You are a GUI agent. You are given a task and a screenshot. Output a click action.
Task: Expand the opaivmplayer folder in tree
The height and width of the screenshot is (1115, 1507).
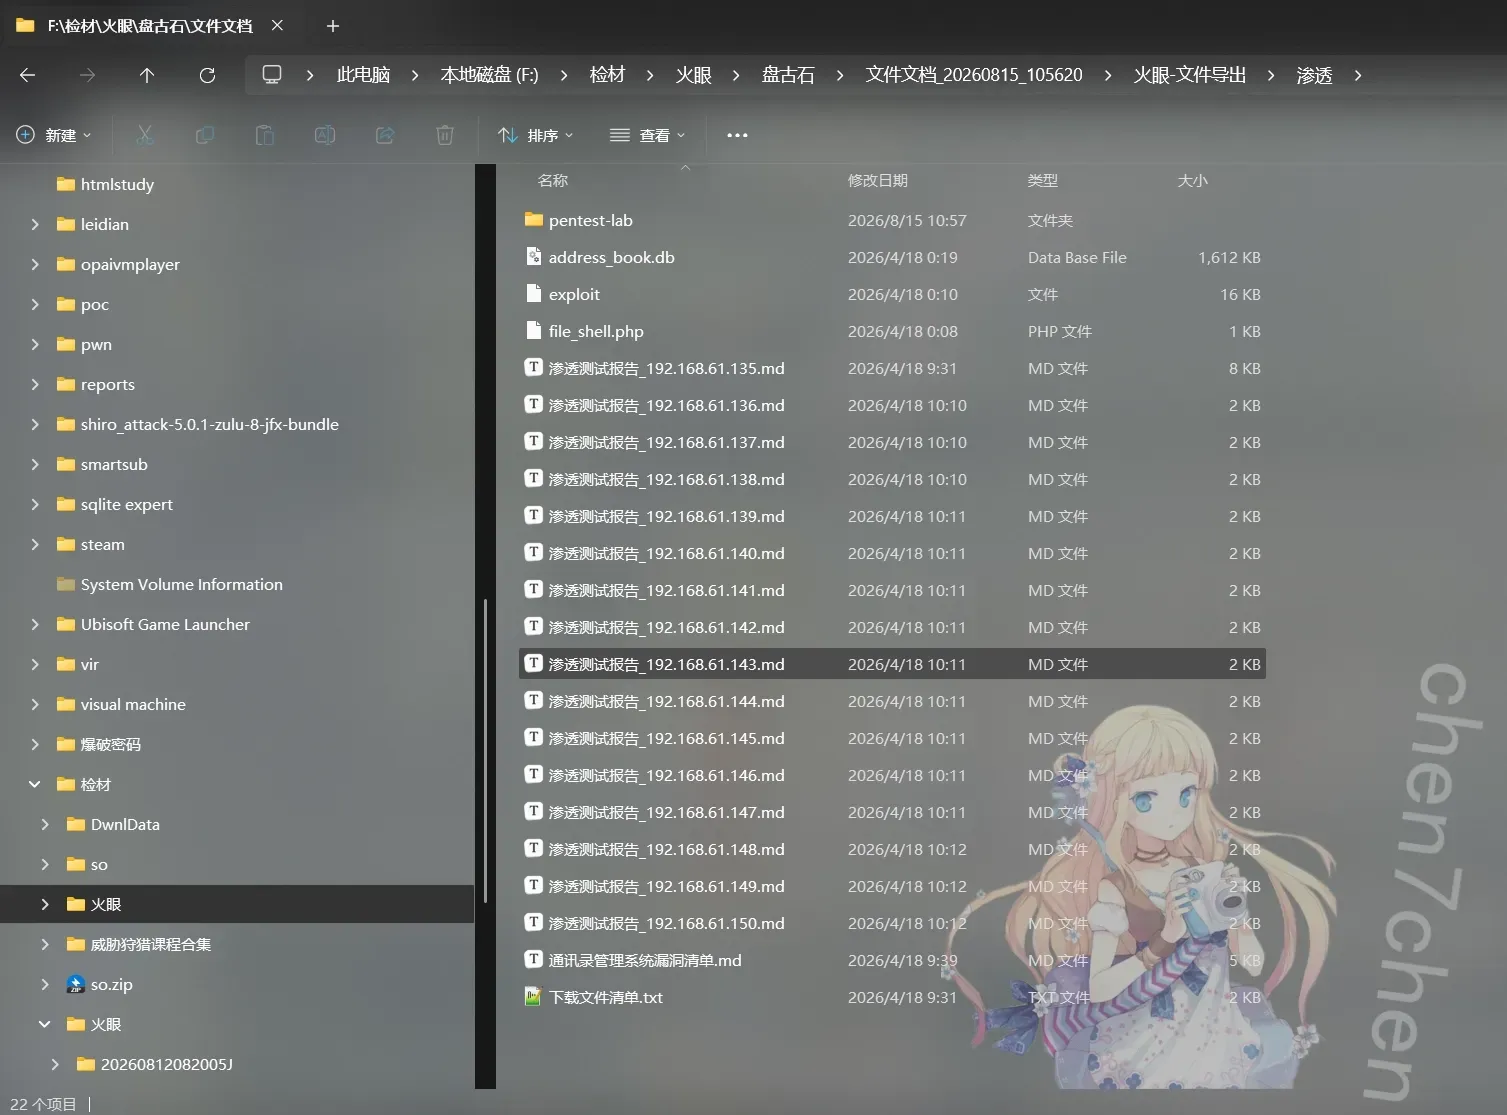click(x=35, y=264)
